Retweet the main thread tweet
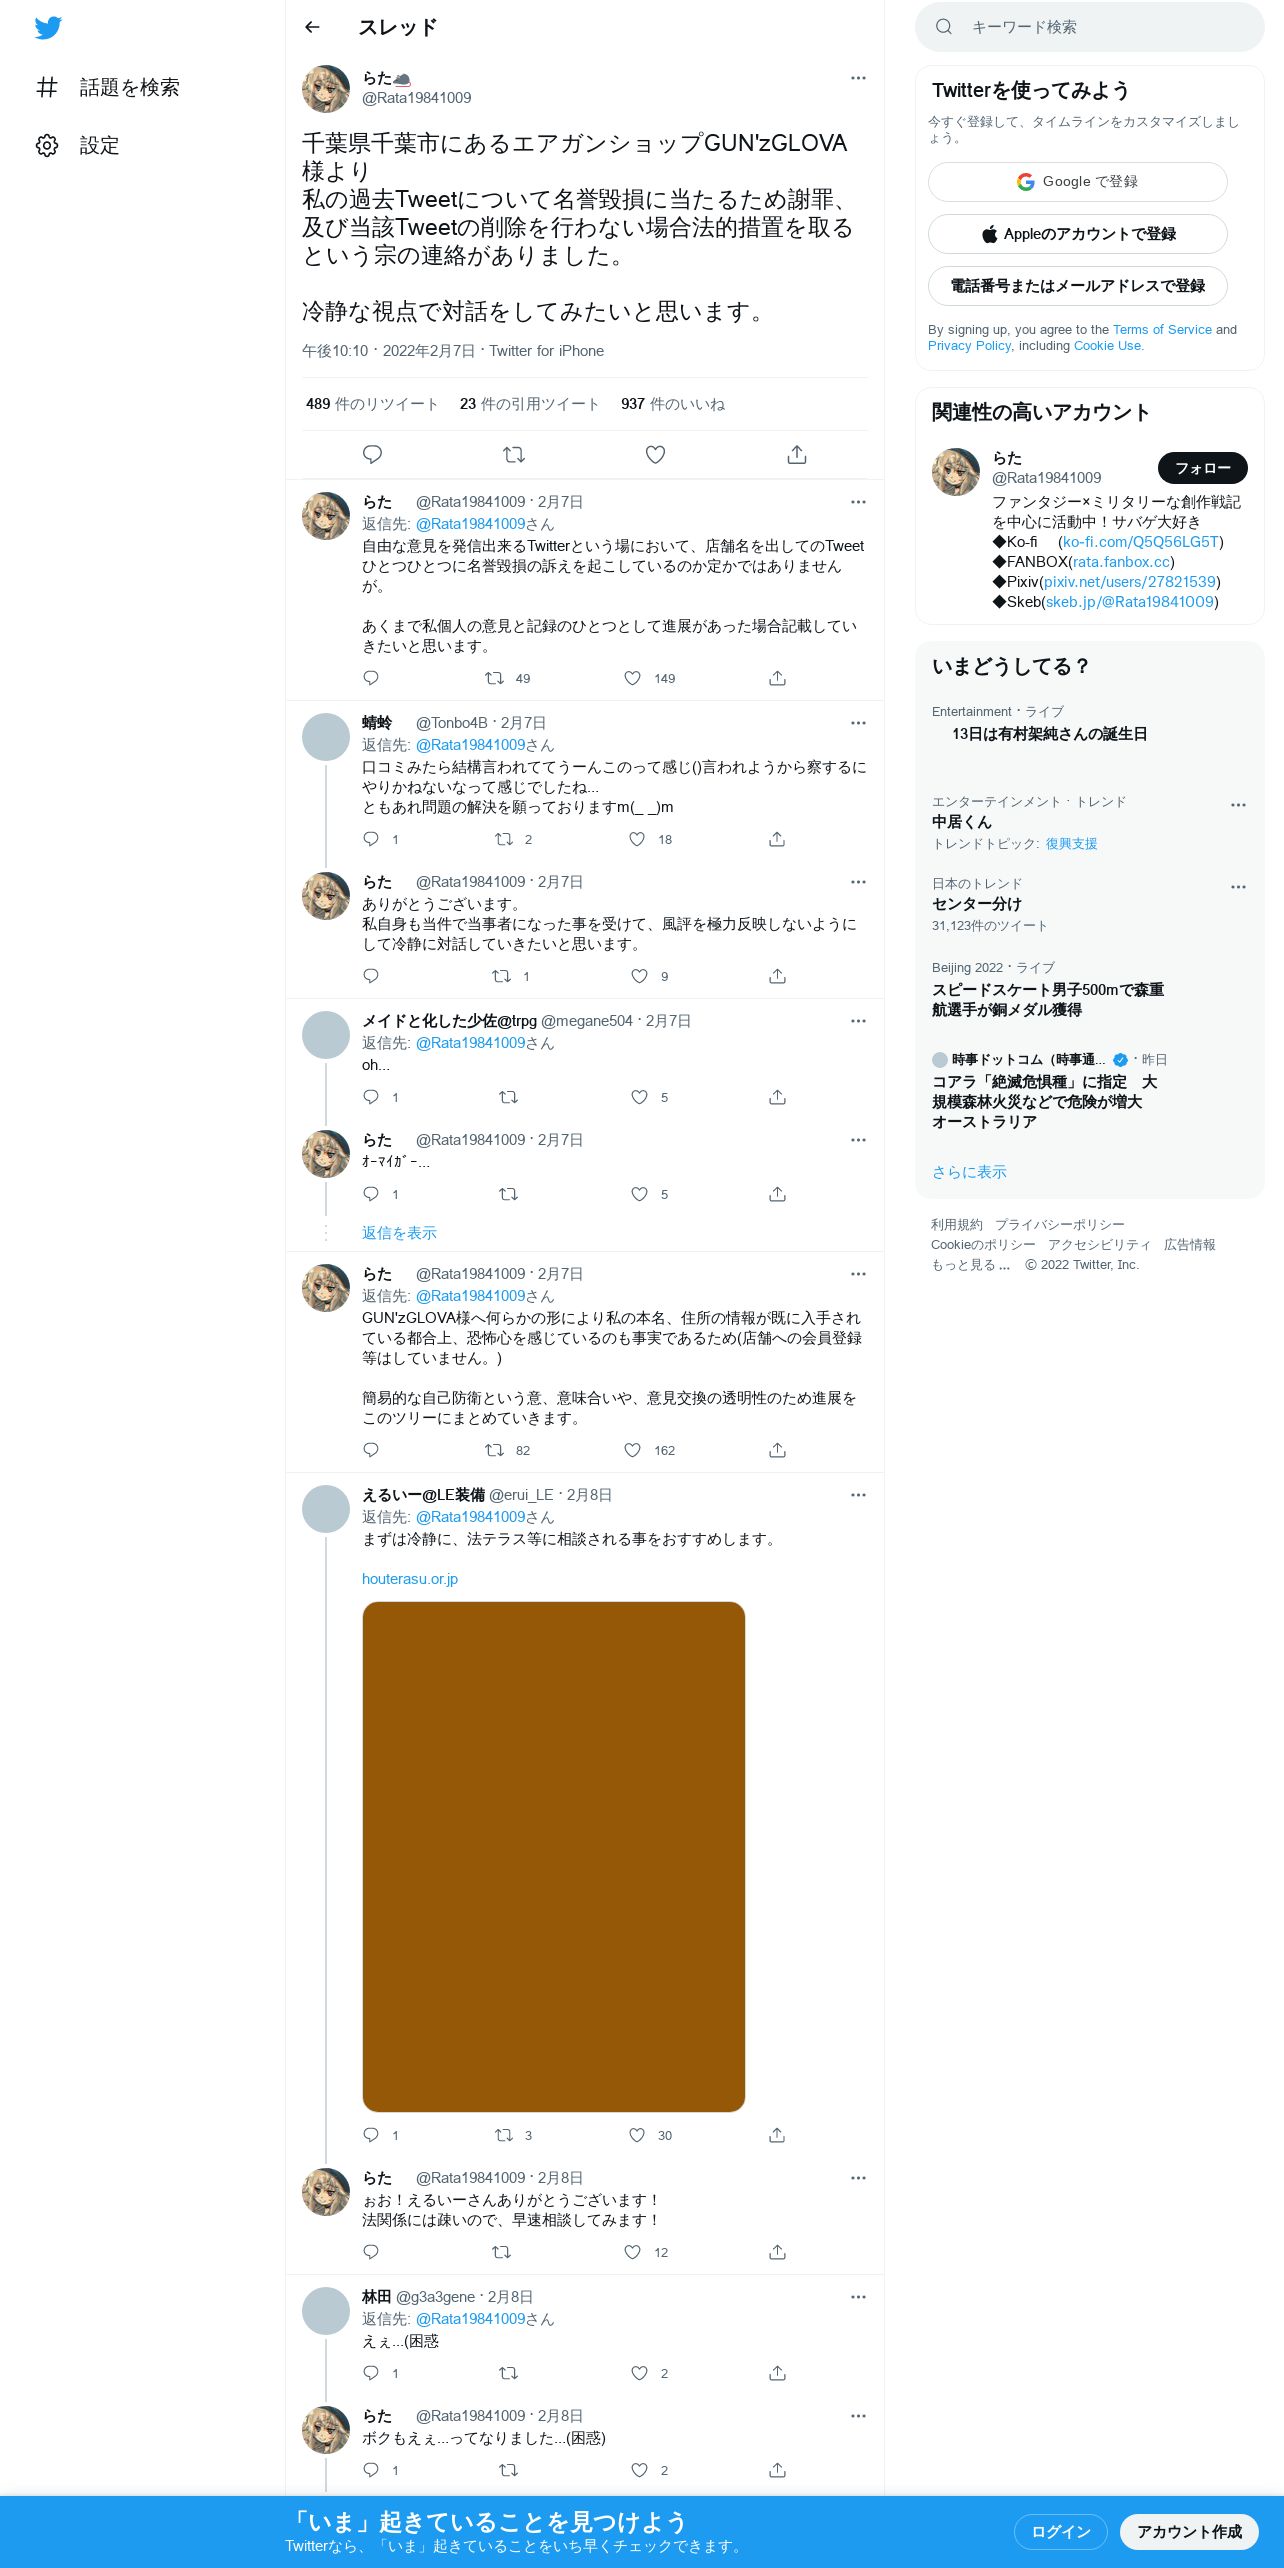Image resolution: width=1284 pixels, height=2568 pixels. point(514,455)
